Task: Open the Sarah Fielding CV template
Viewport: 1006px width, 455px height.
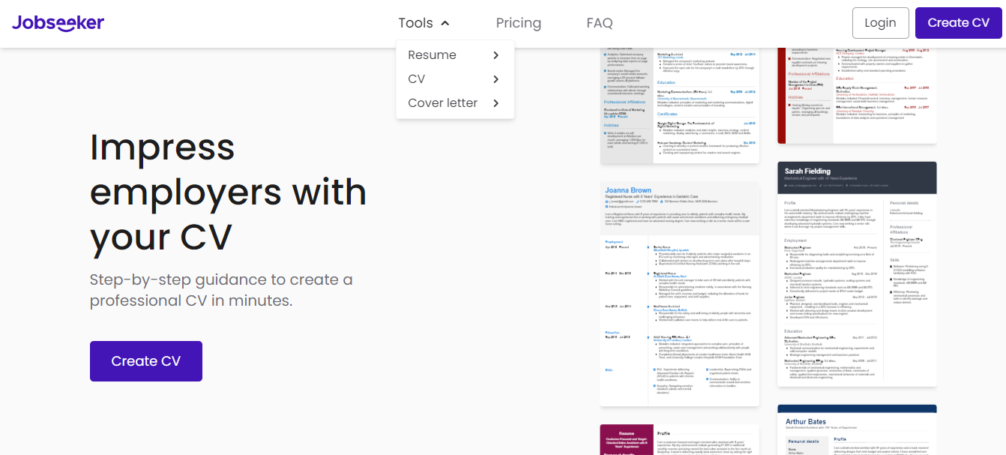Action: click(857, 274)
